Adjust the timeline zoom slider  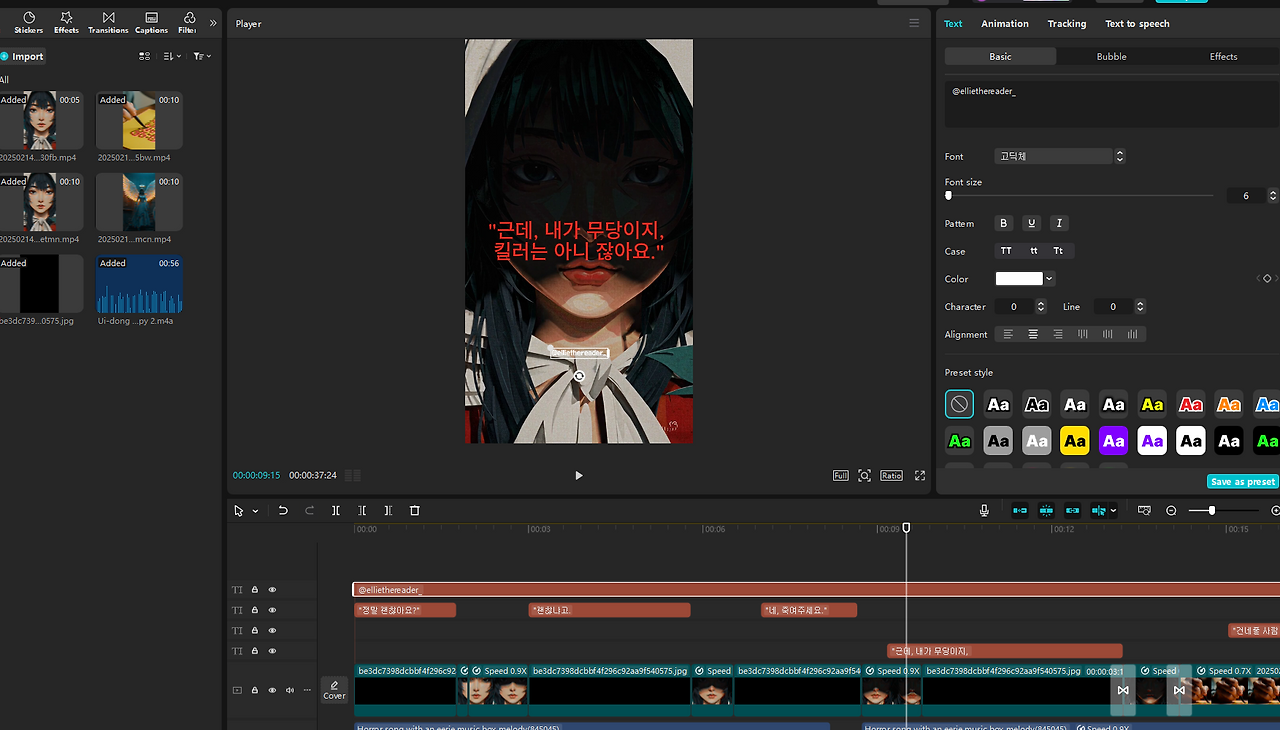[1212, 511]
